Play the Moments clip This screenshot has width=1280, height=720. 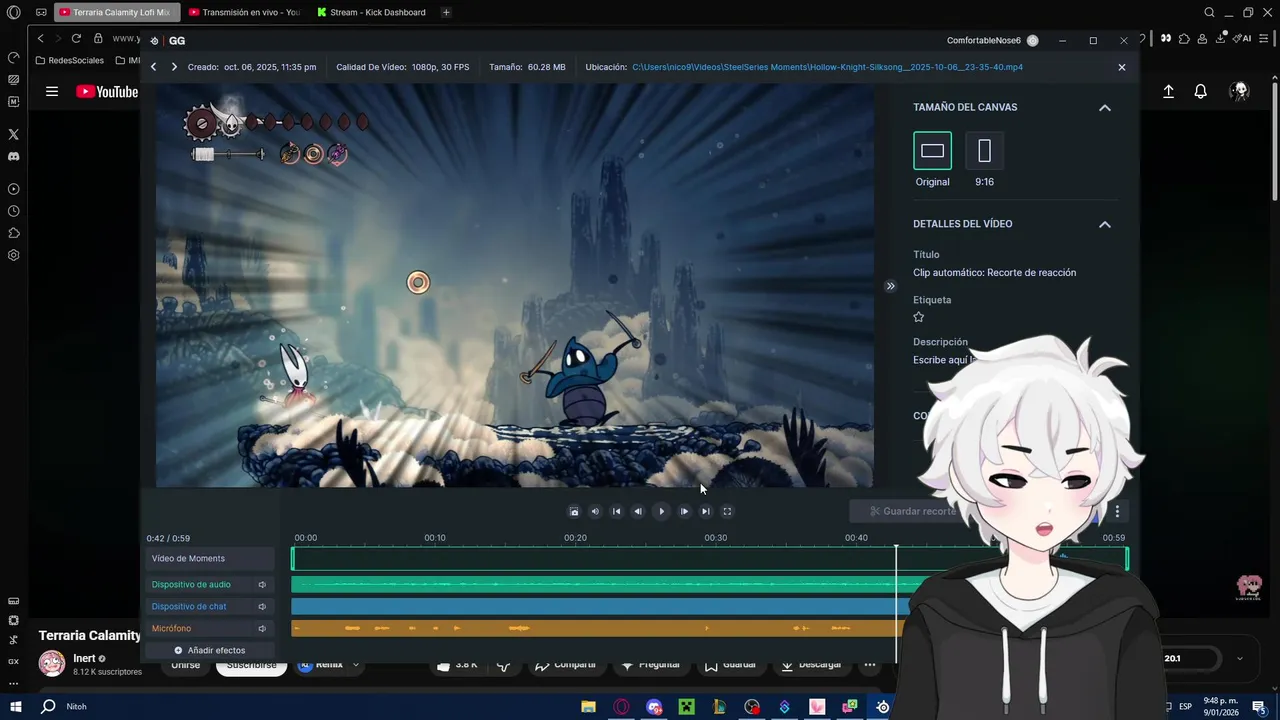pyautogui.click(x=661, y=511)
